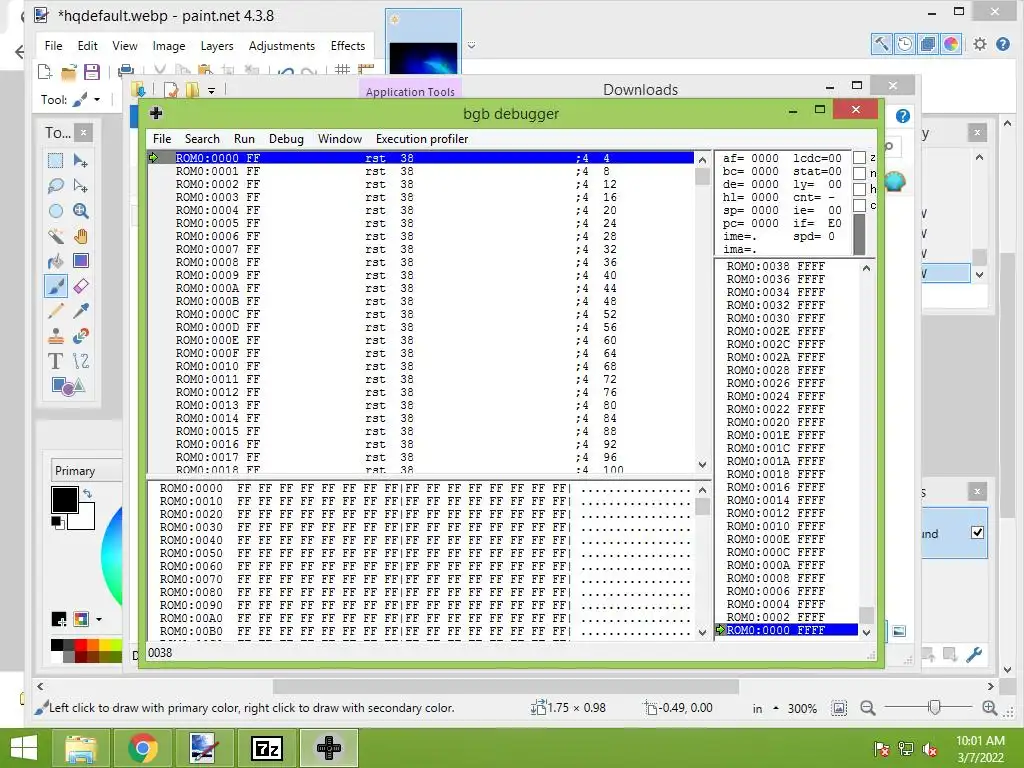Open the Search menu in bgb debugger
The width and height of the screenshot is (1024, 768).
[x=202, y=138]
